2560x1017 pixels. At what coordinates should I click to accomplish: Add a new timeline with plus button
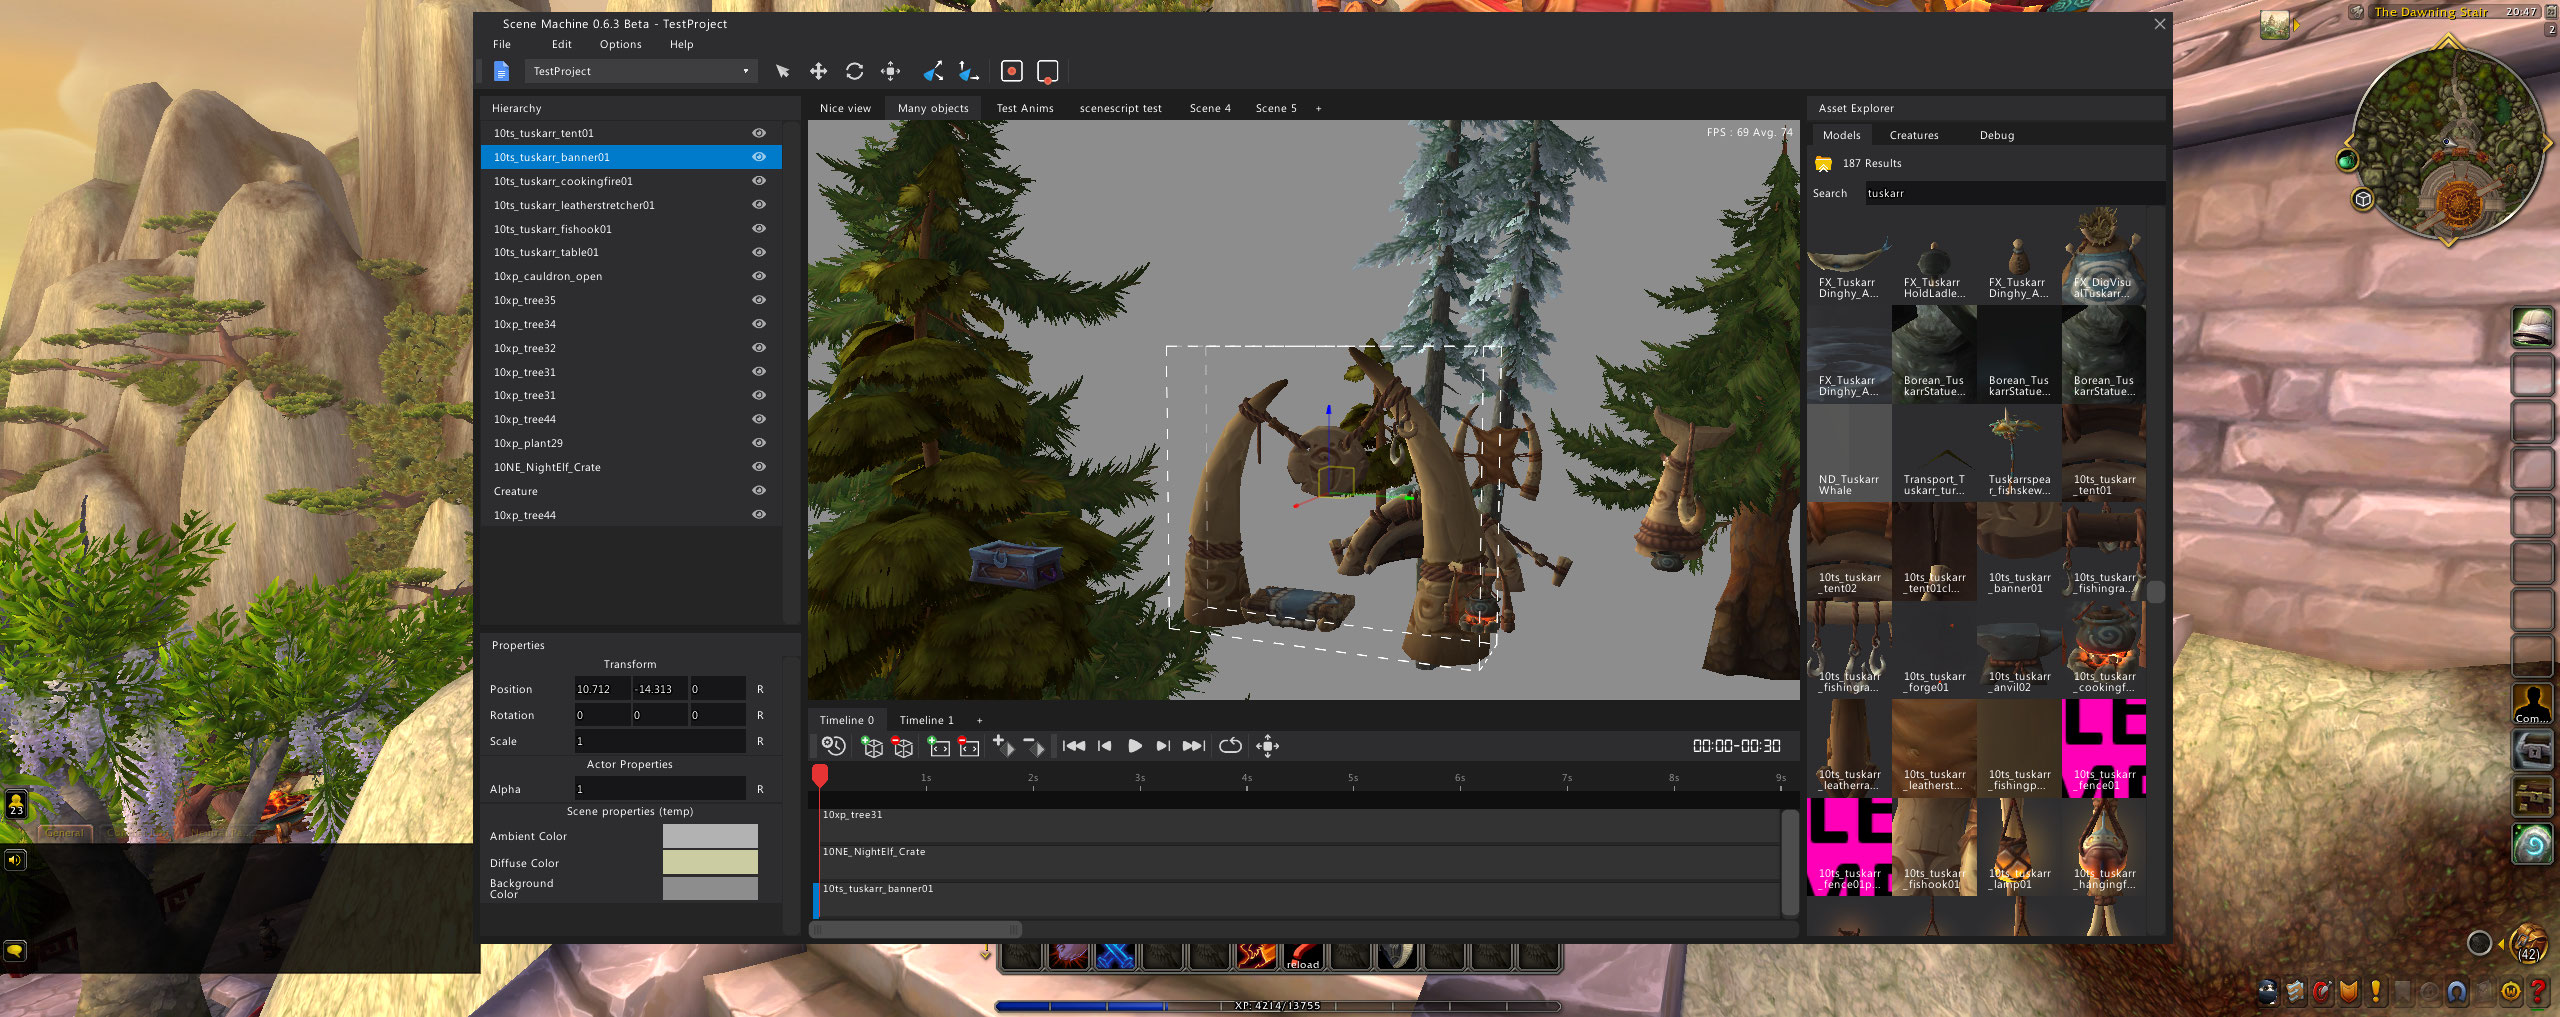tap(979, 720)
